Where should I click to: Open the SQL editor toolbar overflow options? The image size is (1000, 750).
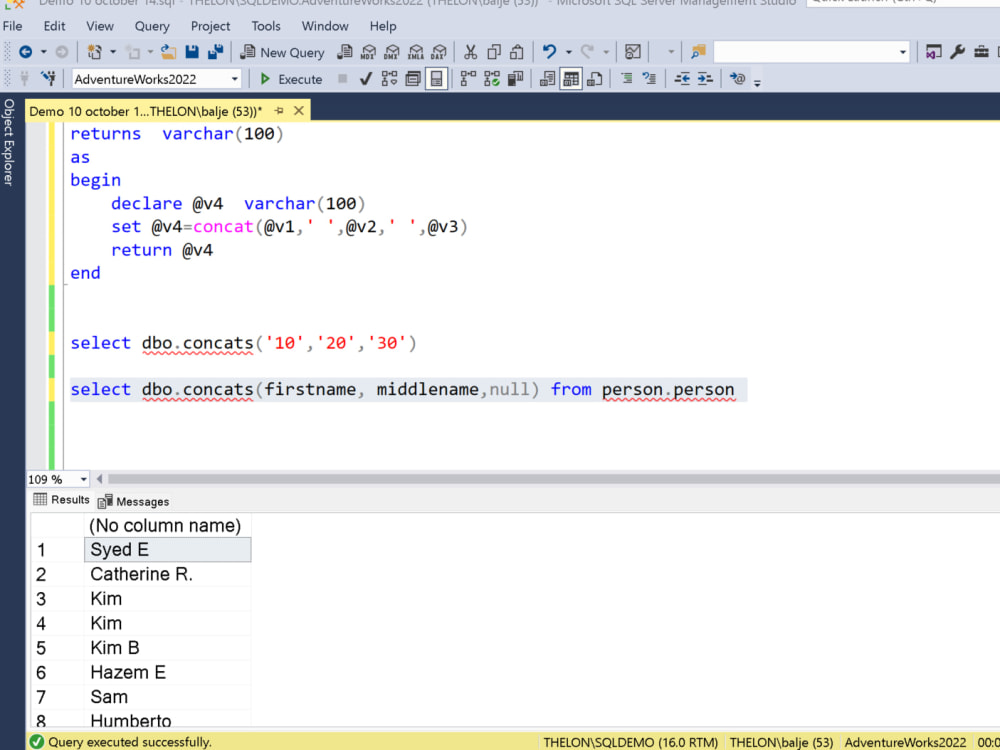click(x=757, y=82)
